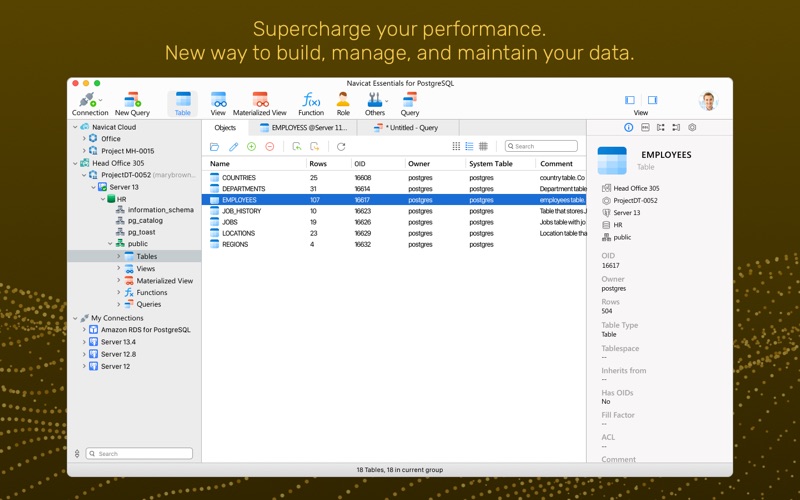Select the Tables item in sidebar
The width and height of the screenshot is (800, 500).
point(135,256)
